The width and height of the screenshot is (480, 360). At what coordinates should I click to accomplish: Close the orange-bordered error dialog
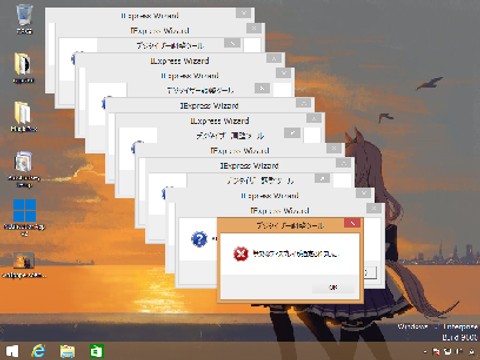tap(352, 223)
